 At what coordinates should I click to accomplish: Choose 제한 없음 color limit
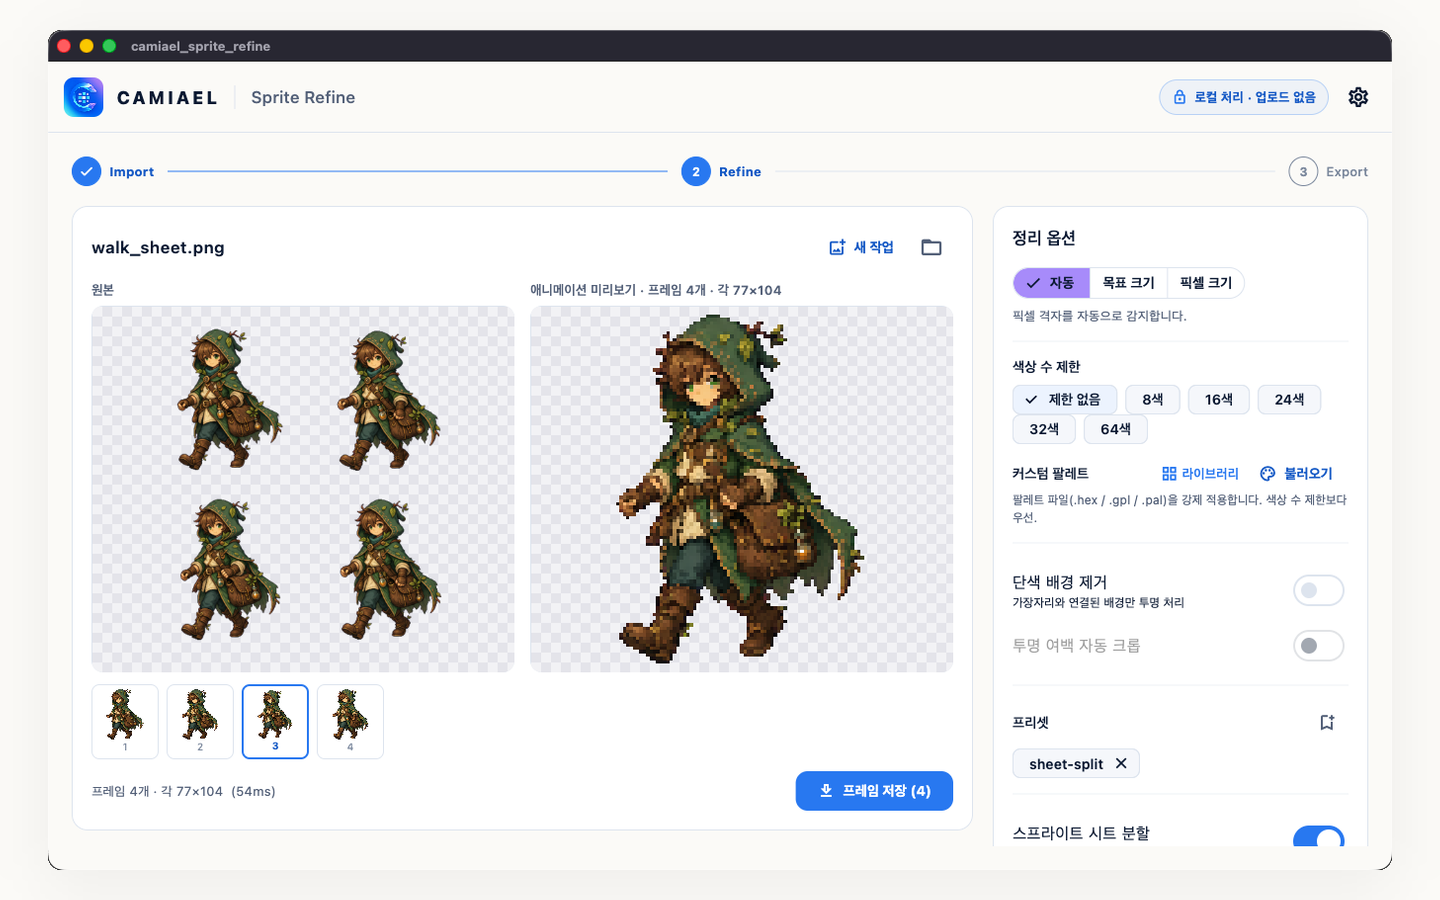pos(1065,399)
